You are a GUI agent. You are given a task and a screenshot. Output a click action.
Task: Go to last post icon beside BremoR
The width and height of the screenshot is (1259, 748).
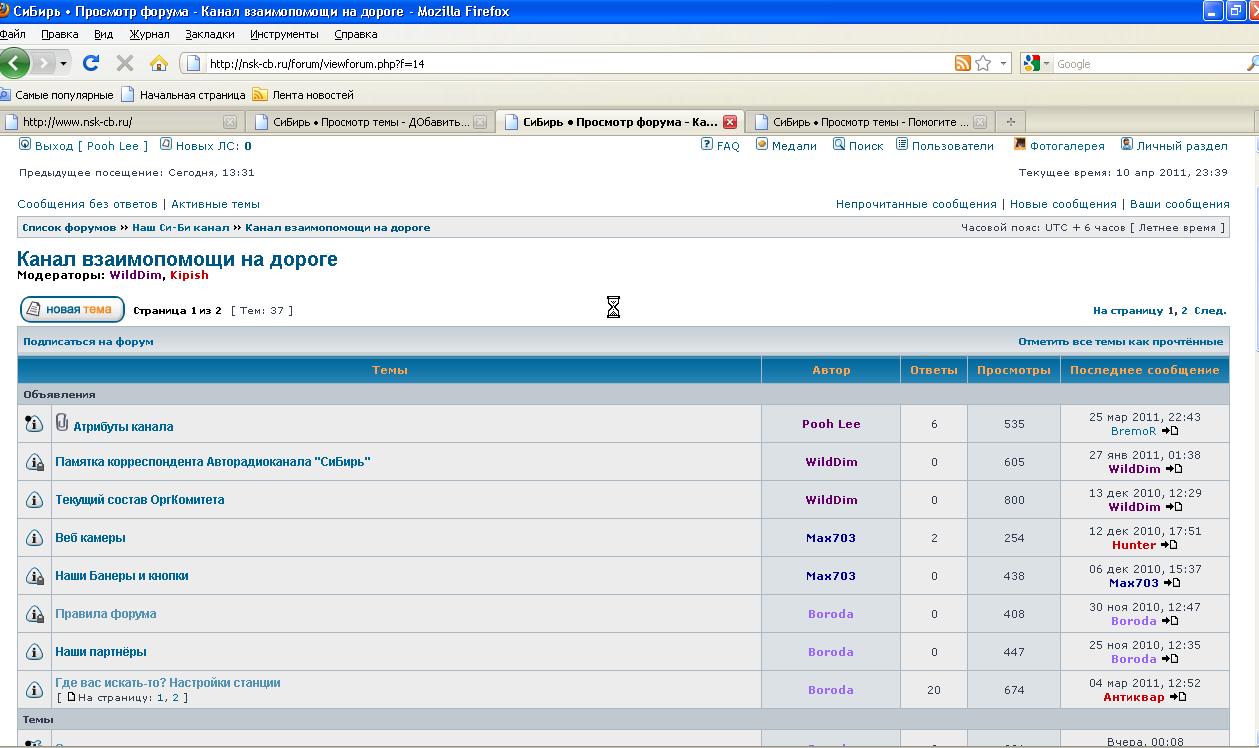point(1170,431)
